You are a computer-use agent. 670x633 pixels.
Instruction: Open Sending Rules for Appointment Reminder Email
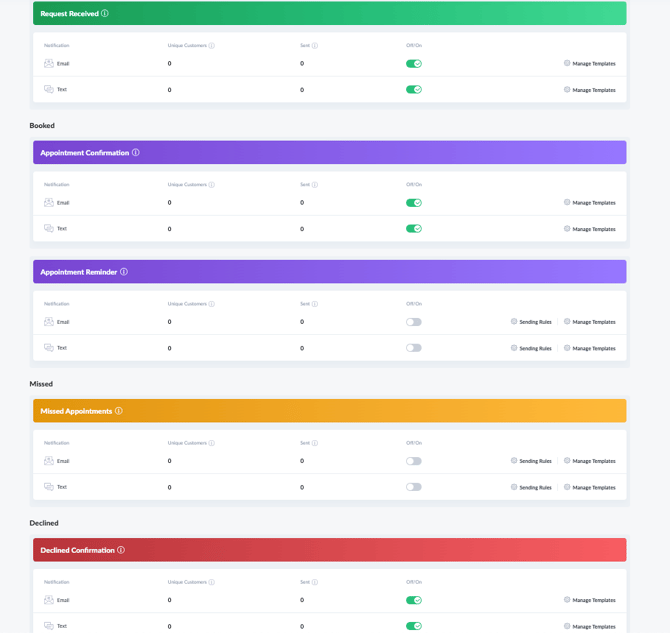[x=531, y=322]
